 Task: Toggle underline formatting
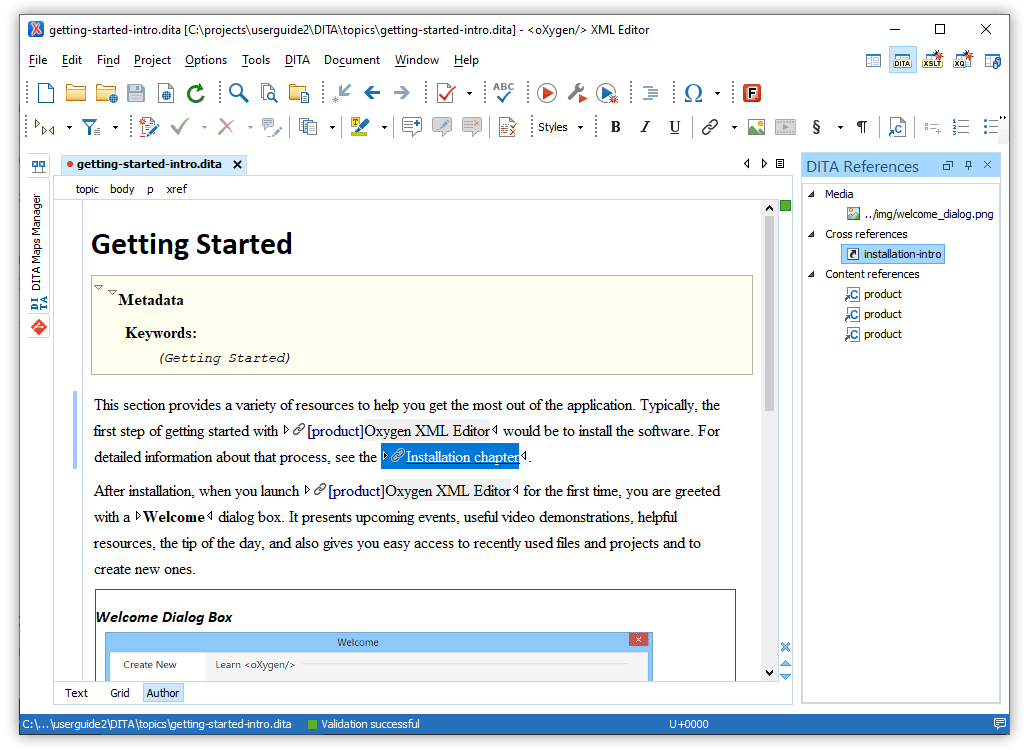(x=675, y=127)
